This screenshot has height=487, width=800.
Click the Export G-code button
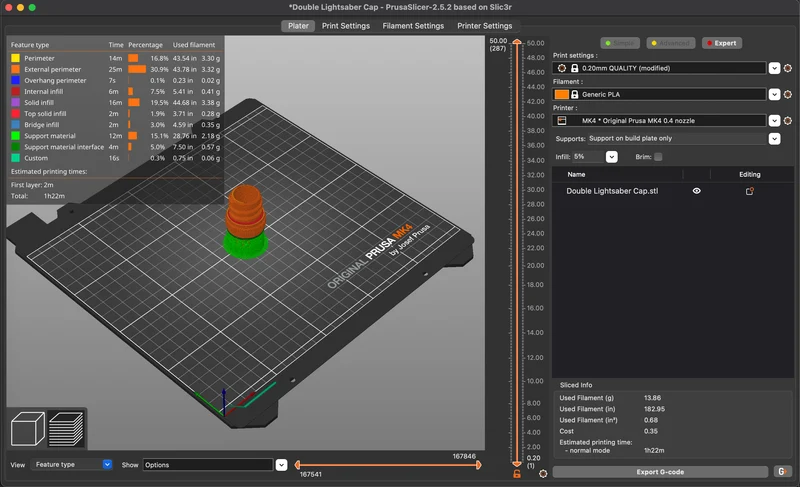click(660, 472)
